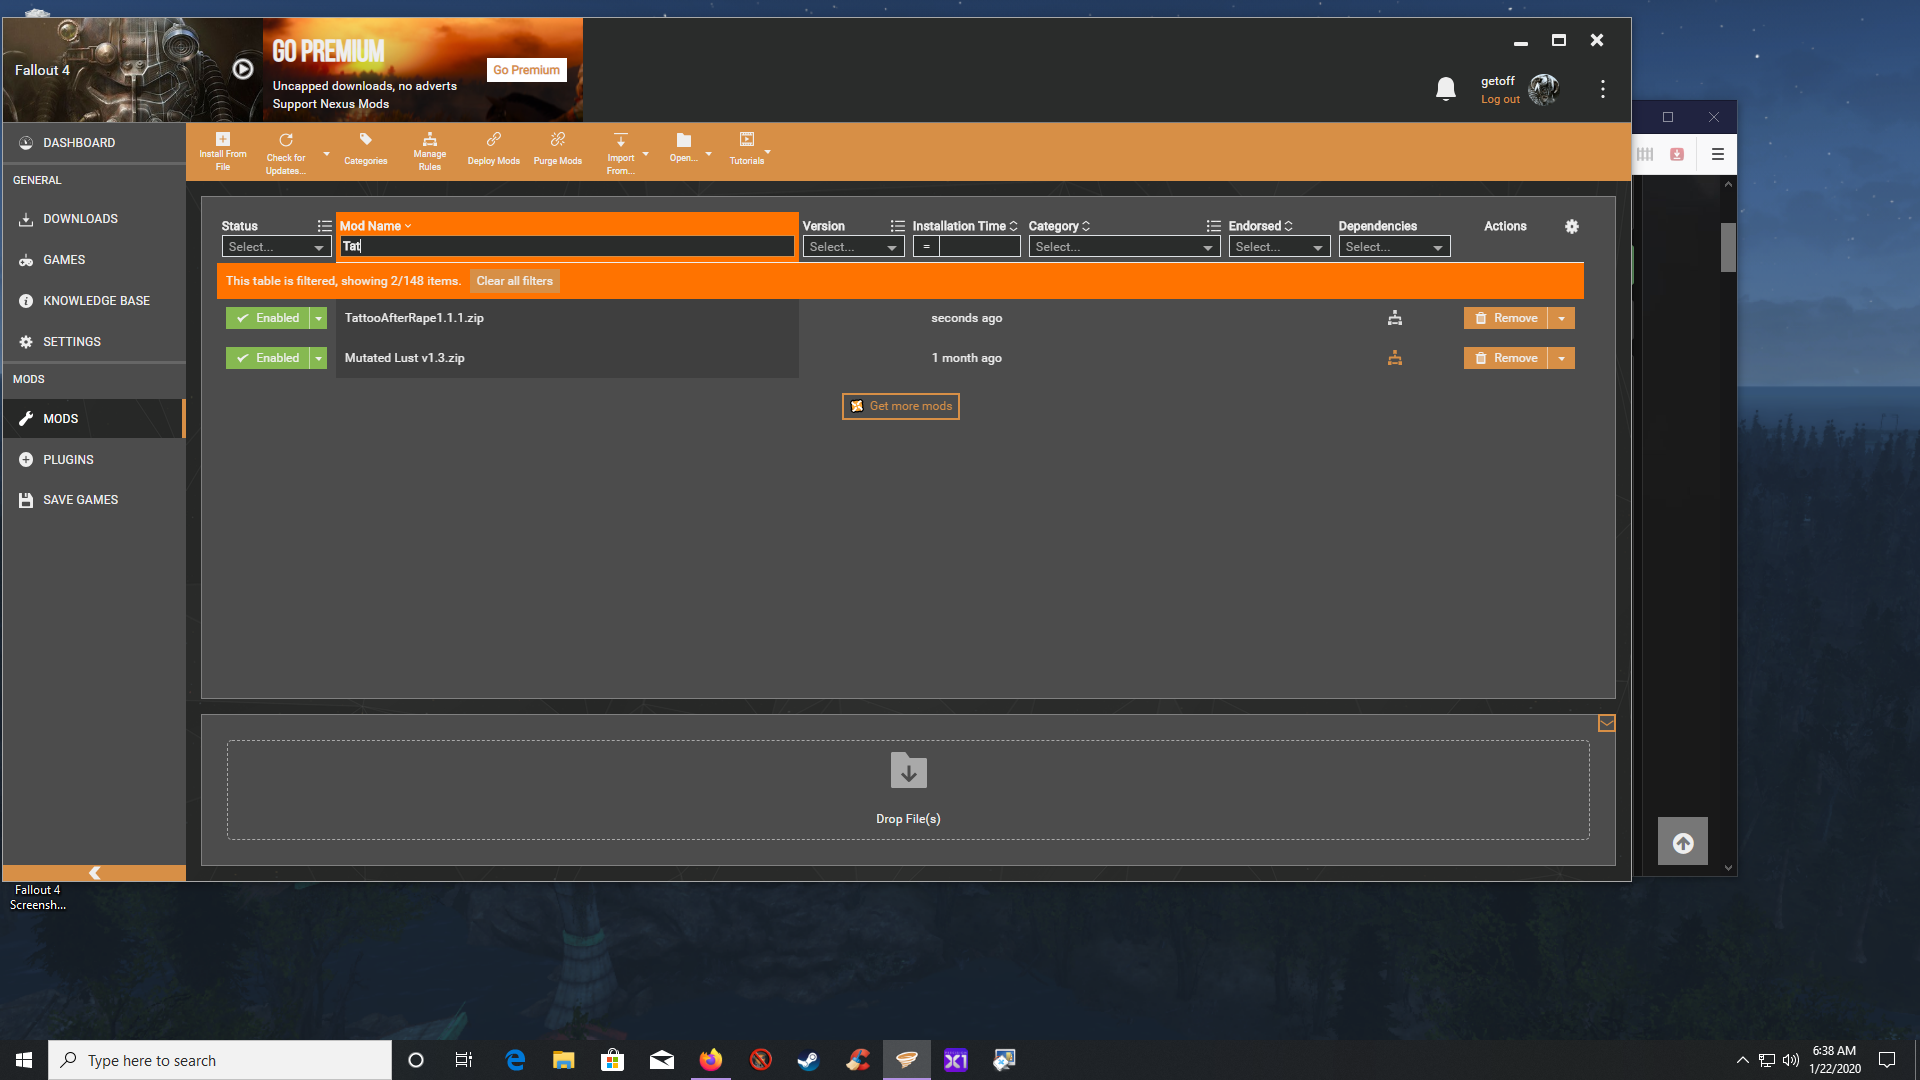Click the getoff user avatar

point(1543,89)
